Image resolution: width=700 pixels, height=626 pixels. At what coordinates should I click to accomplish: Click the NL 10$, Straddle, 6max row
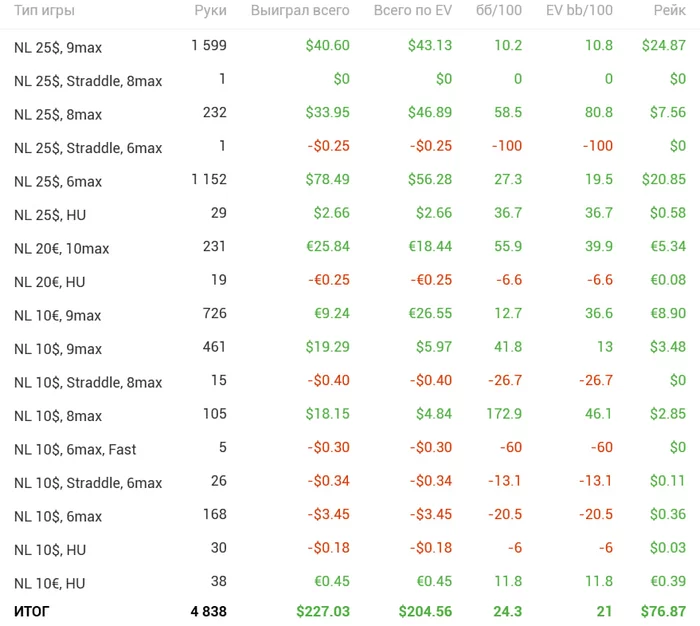click(88, 483)
